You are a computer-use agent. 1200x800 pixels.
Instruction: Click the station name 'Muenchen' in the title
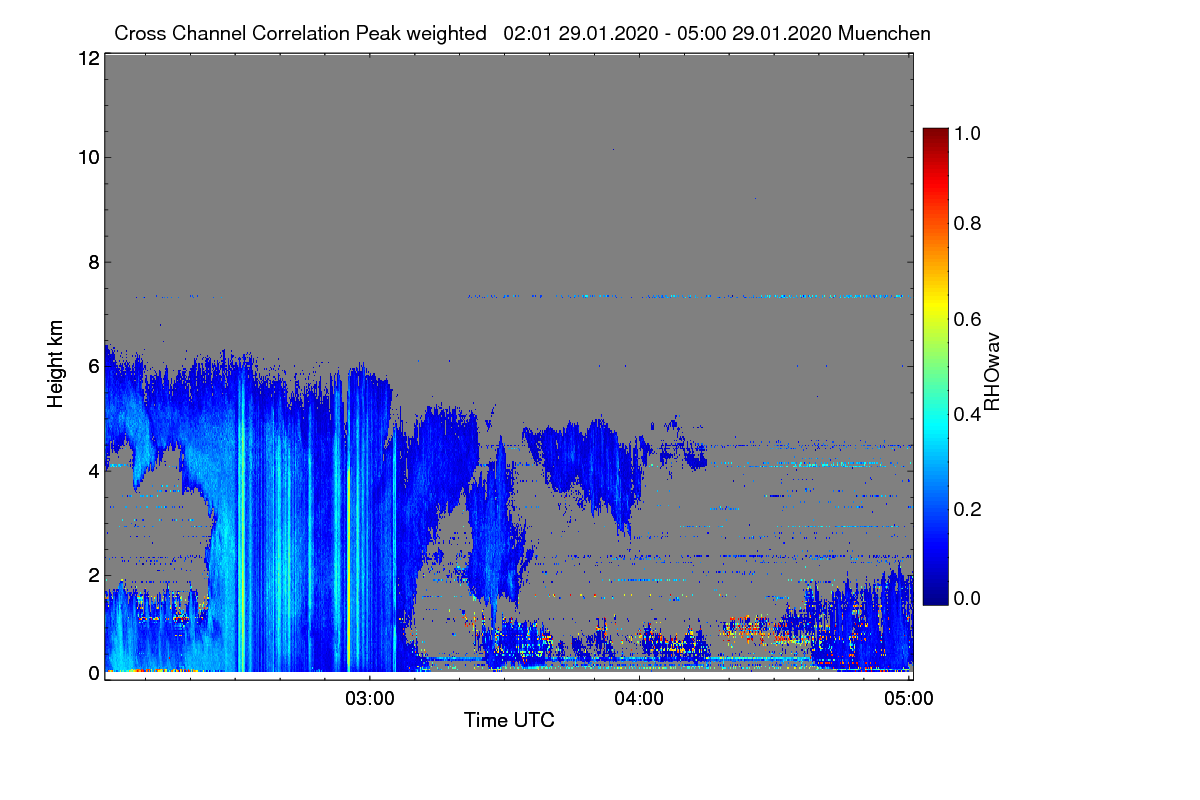click(885, 34)
